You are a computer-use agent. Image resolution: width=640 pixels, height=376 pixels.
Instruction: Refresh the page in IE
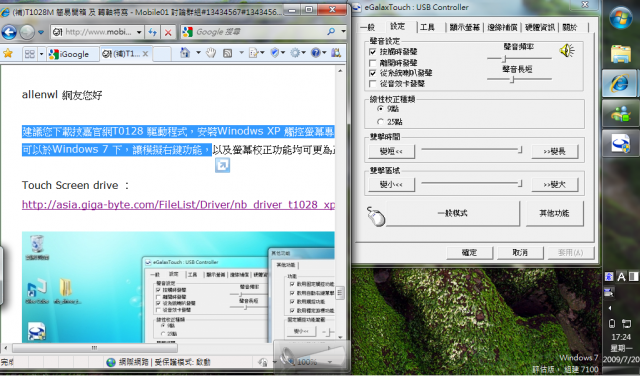coord(153,32)
